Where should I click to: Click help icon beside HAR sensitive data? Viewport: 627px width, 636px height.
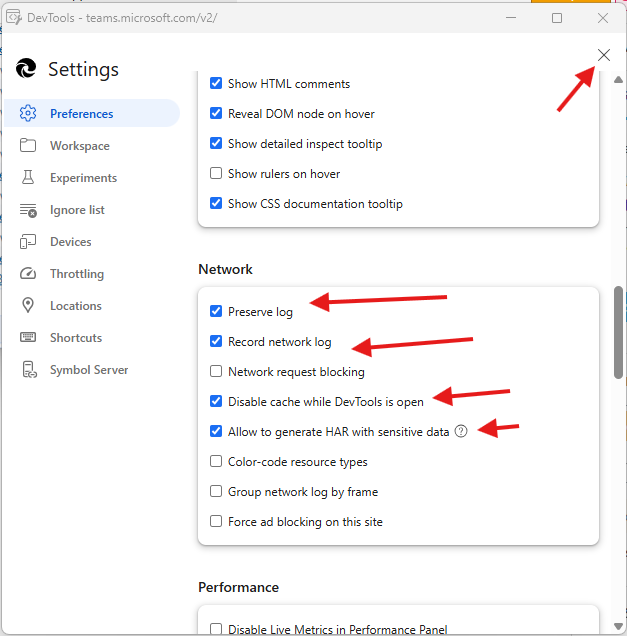pos(461,432)
